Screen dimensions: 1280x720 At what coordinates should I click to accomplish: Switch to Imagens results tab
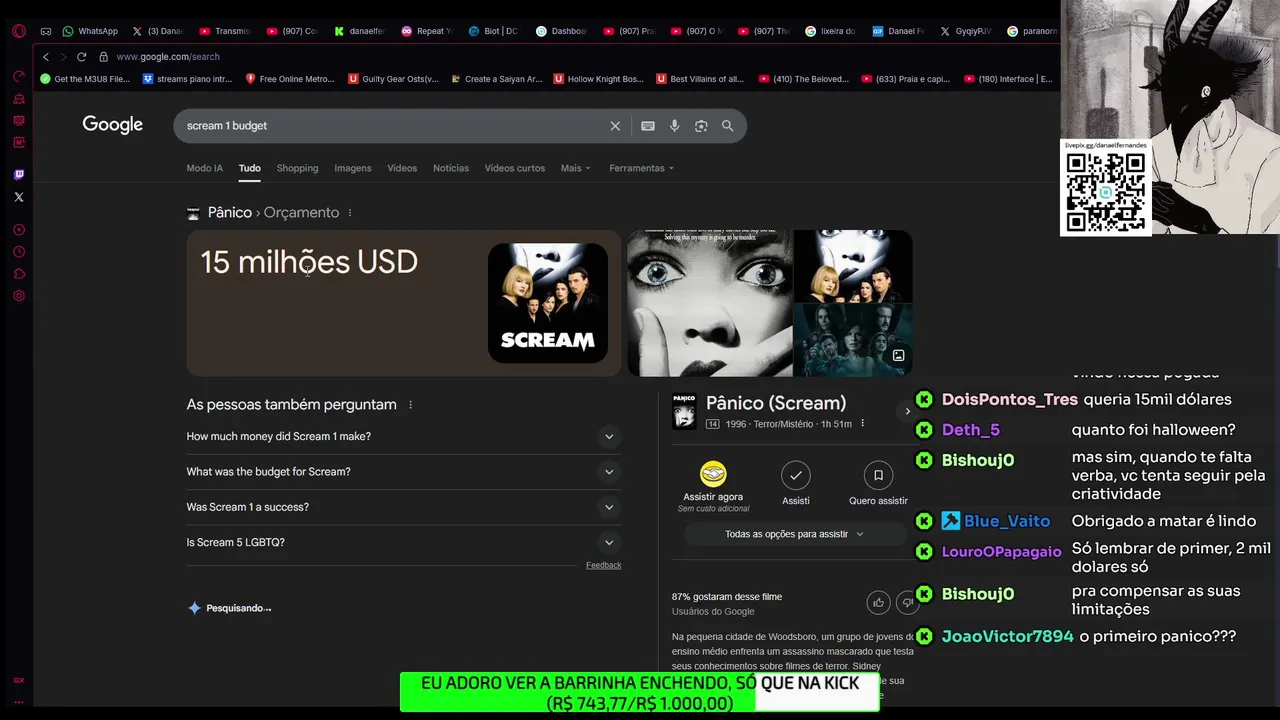(x=352, y=168)
